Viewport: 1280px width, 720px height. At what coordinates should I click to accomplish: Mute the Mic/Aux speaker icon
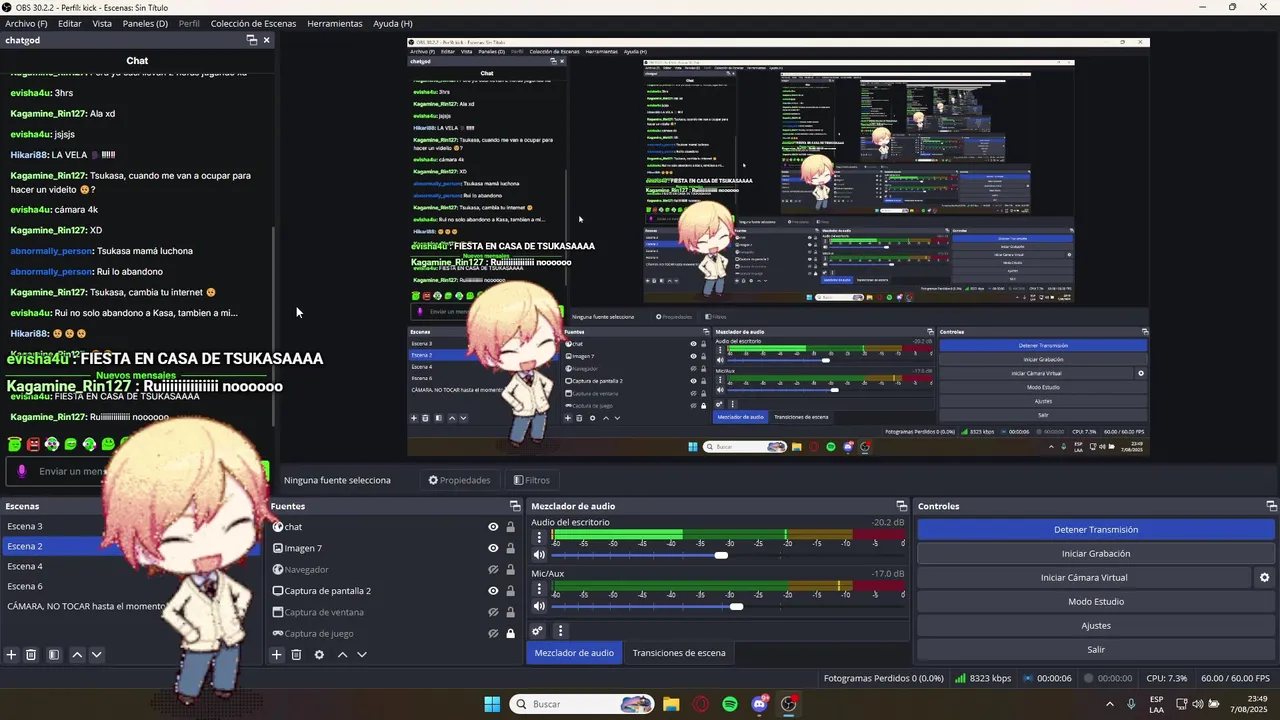tap(539, 606)
